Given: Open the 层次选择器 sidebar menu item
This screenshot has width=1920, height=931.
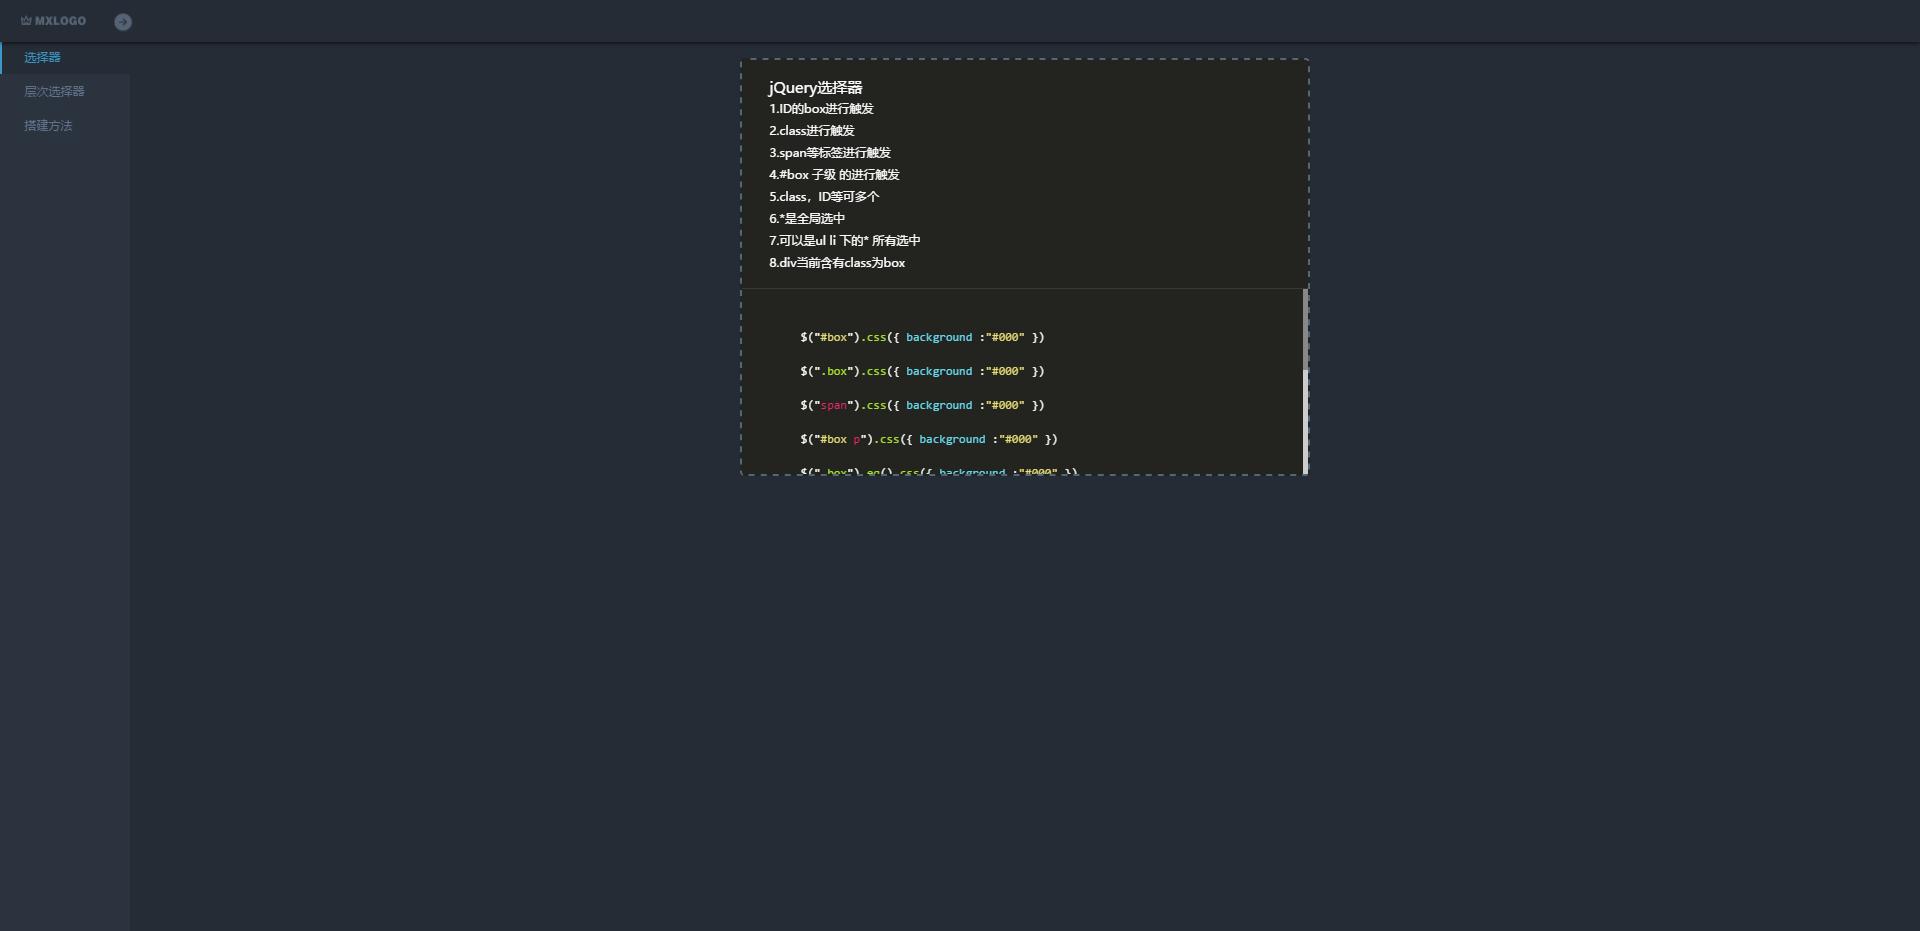Looking at the screenshot, I should (65, 91).
